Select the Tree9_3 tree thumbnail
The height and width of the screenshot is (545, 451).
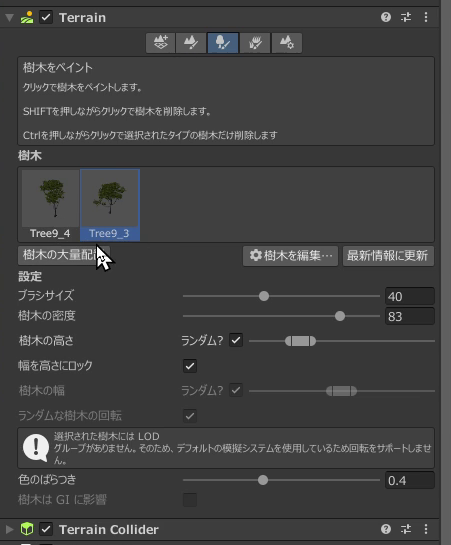click(110, 205)
